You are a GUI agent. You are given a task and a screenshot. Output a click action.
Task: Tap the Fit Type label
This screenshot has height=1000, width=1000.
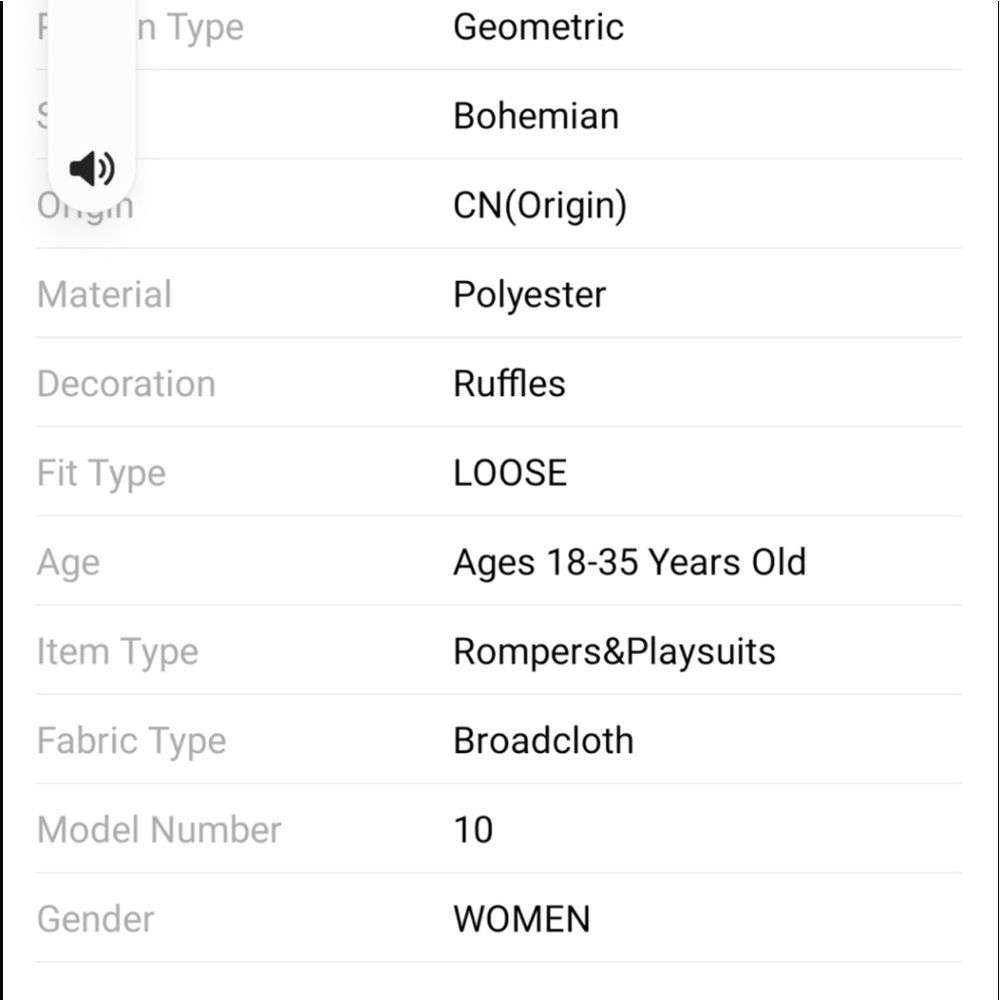101,474
